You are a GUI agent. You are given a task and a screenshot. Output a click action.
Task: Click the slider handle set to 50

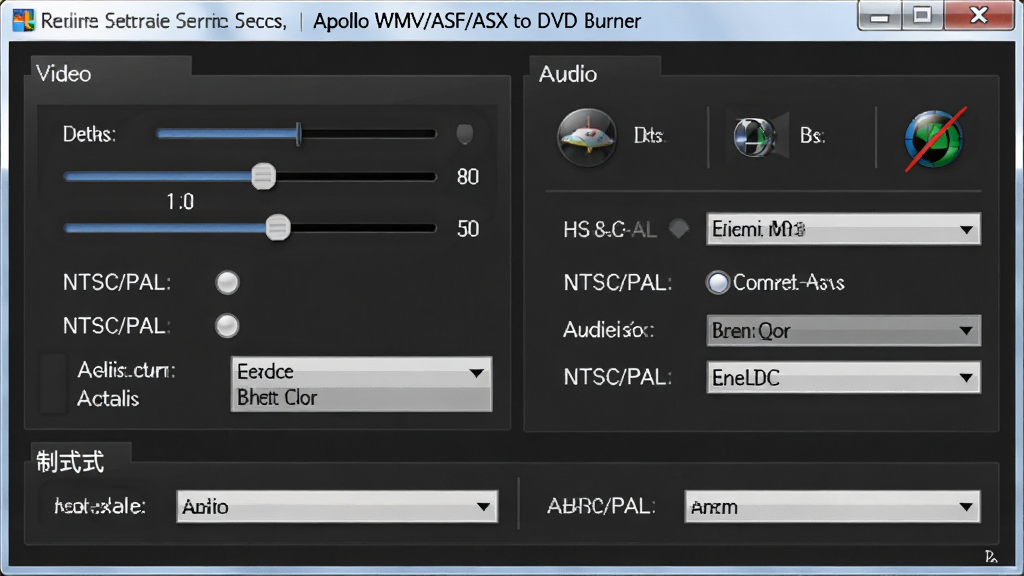[x=278, y=229]
